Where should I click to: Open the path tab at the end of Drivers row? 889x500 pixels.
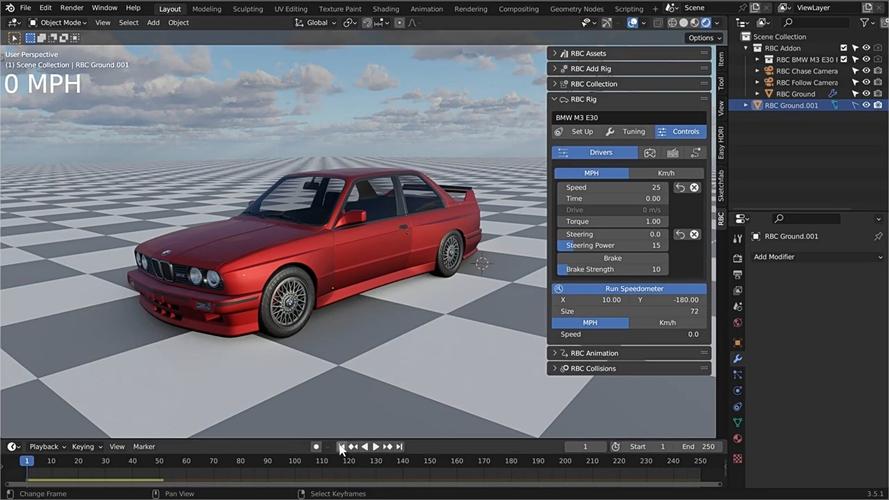[695, 152]
